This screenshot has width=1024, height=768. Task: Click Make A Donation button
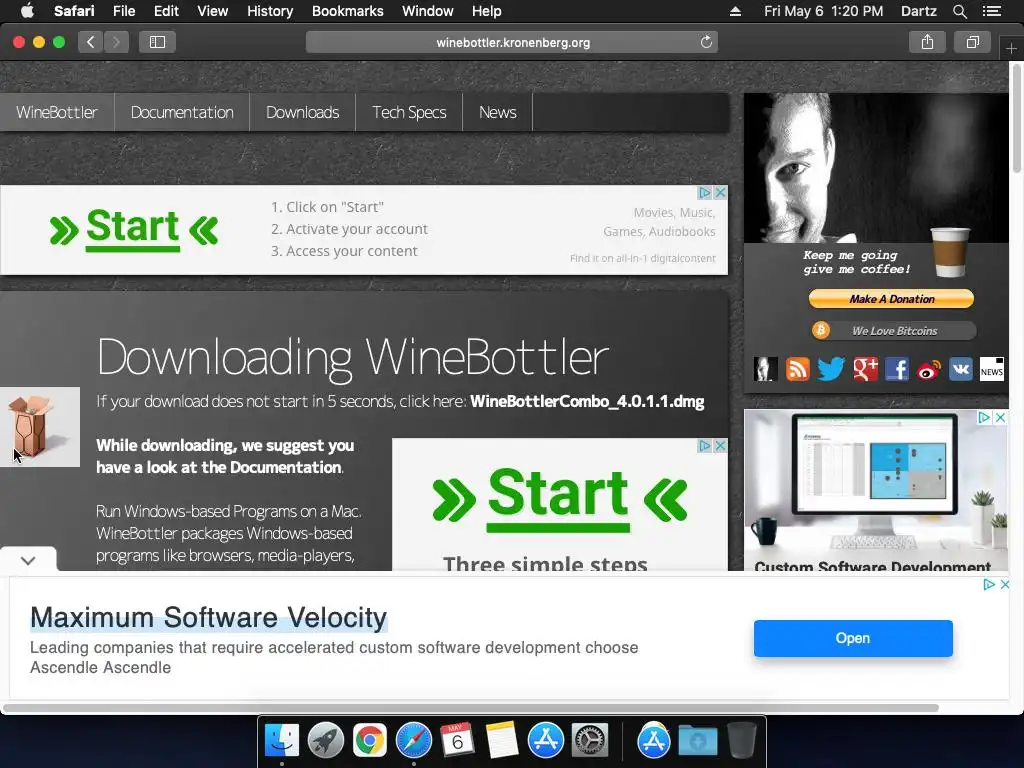click(x=891, y=299)
